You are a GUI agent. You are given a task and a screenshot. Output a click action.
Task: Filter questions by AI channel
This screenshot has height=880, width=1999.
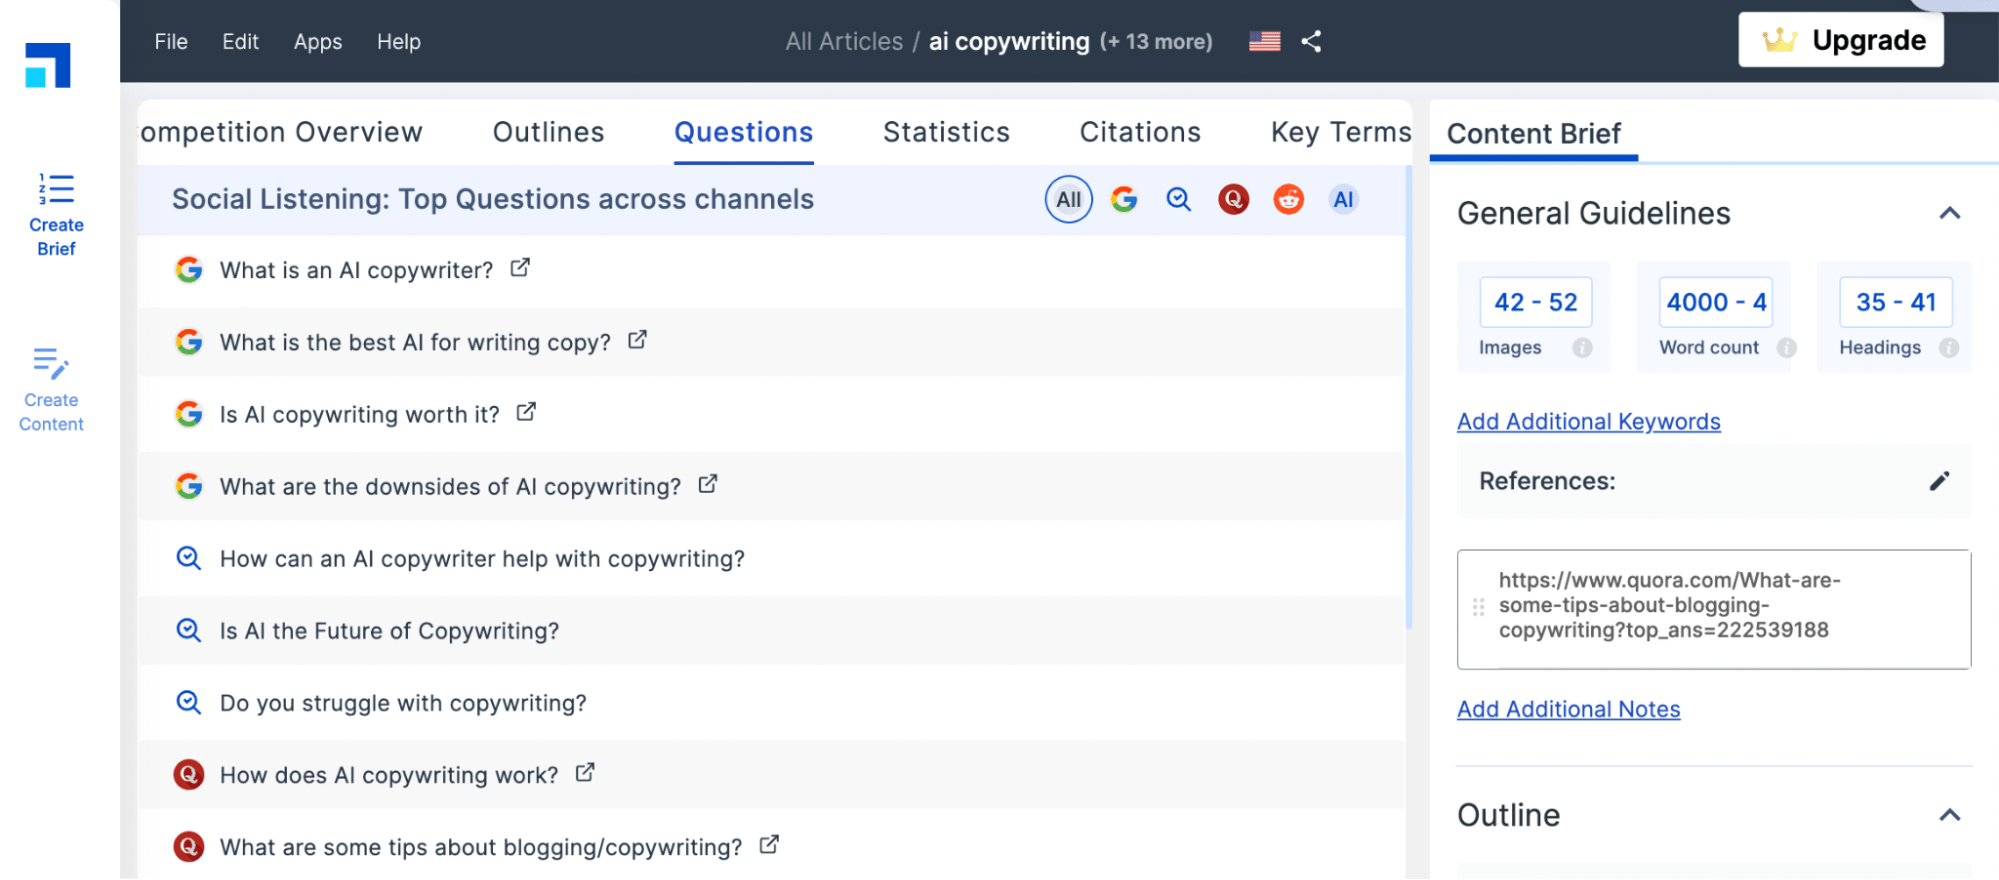pos(1343,199)
